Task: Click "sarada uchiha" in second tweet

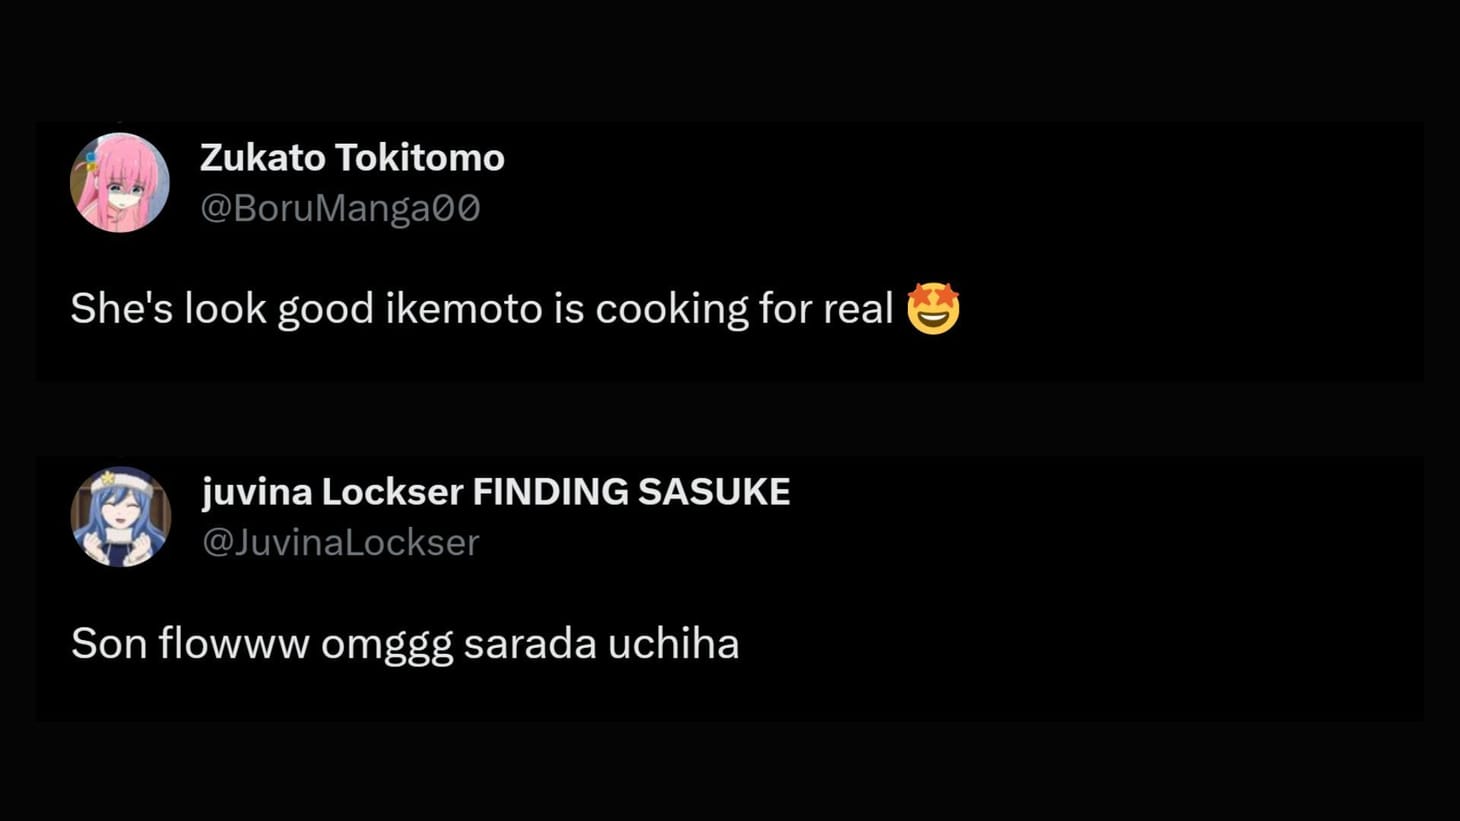Action: (x=601, y=643)
